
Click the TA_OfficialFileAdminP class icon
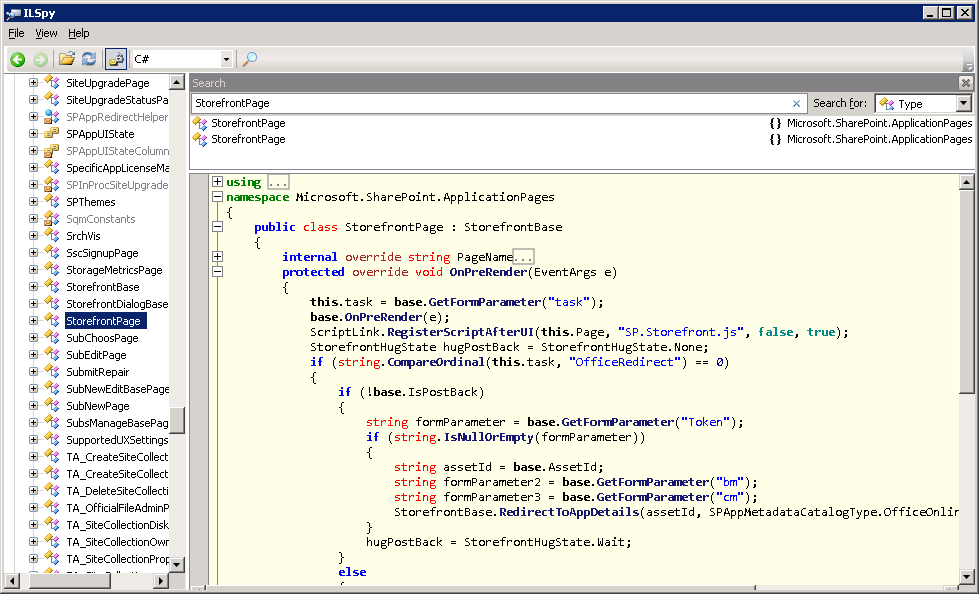(x=52, y=508)
